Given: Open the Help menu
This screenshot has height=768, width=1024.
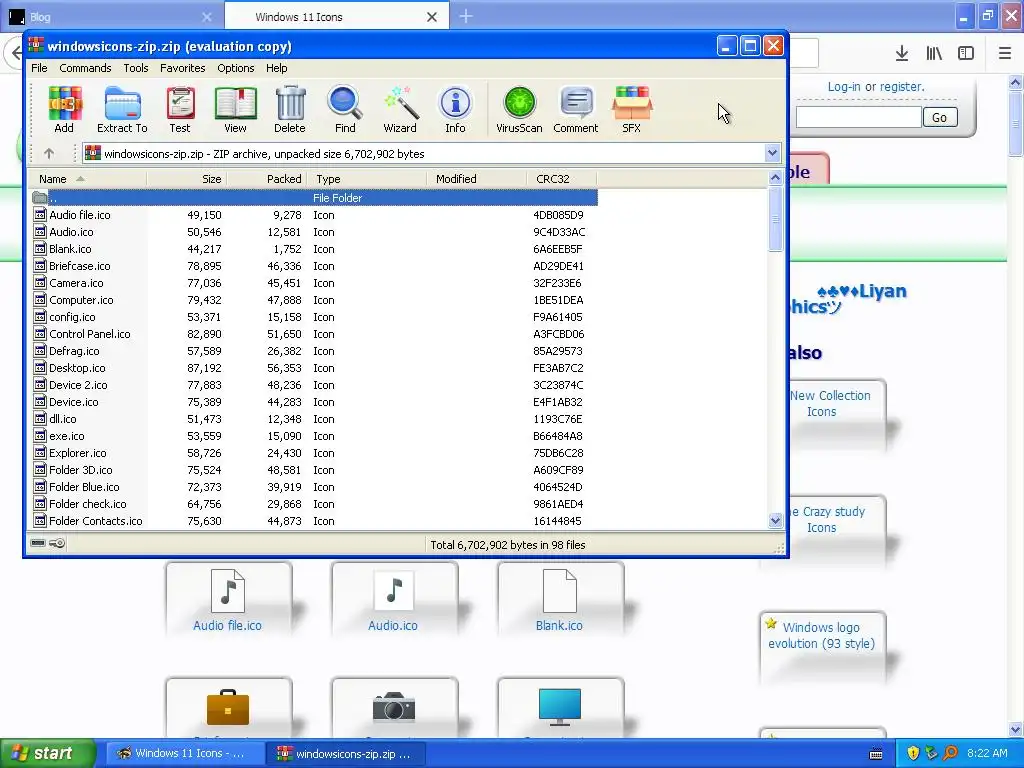Looking at the screenshot, I should coord(277,68).
